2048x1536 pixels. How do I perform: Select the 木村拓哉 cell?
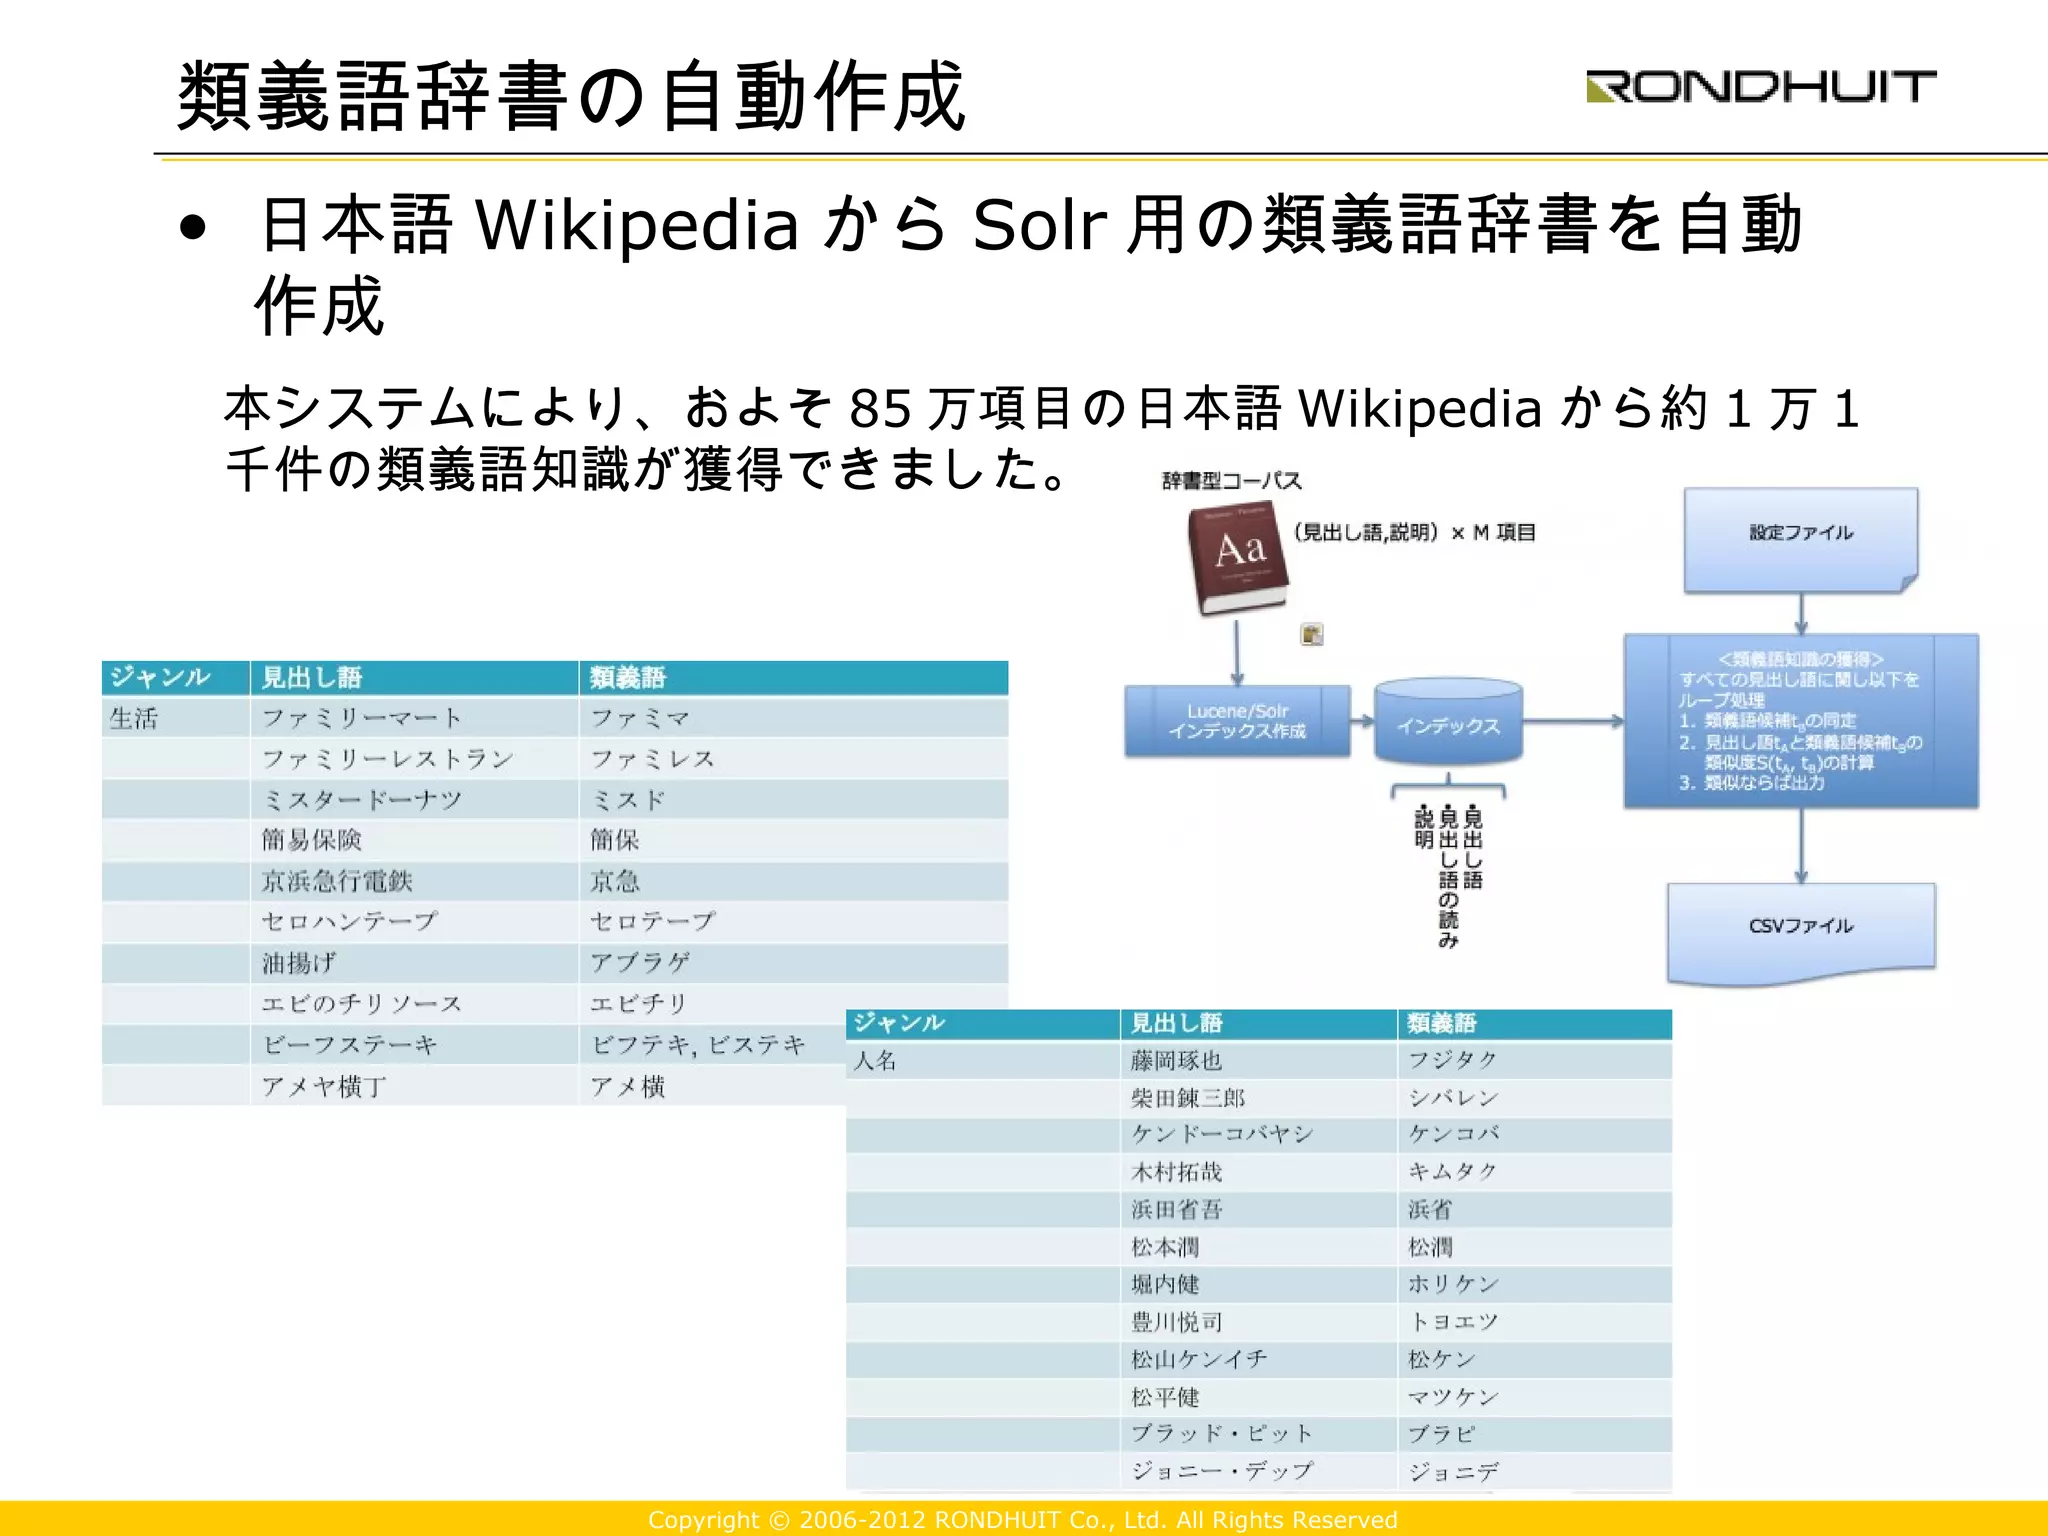(1258, 1172)
